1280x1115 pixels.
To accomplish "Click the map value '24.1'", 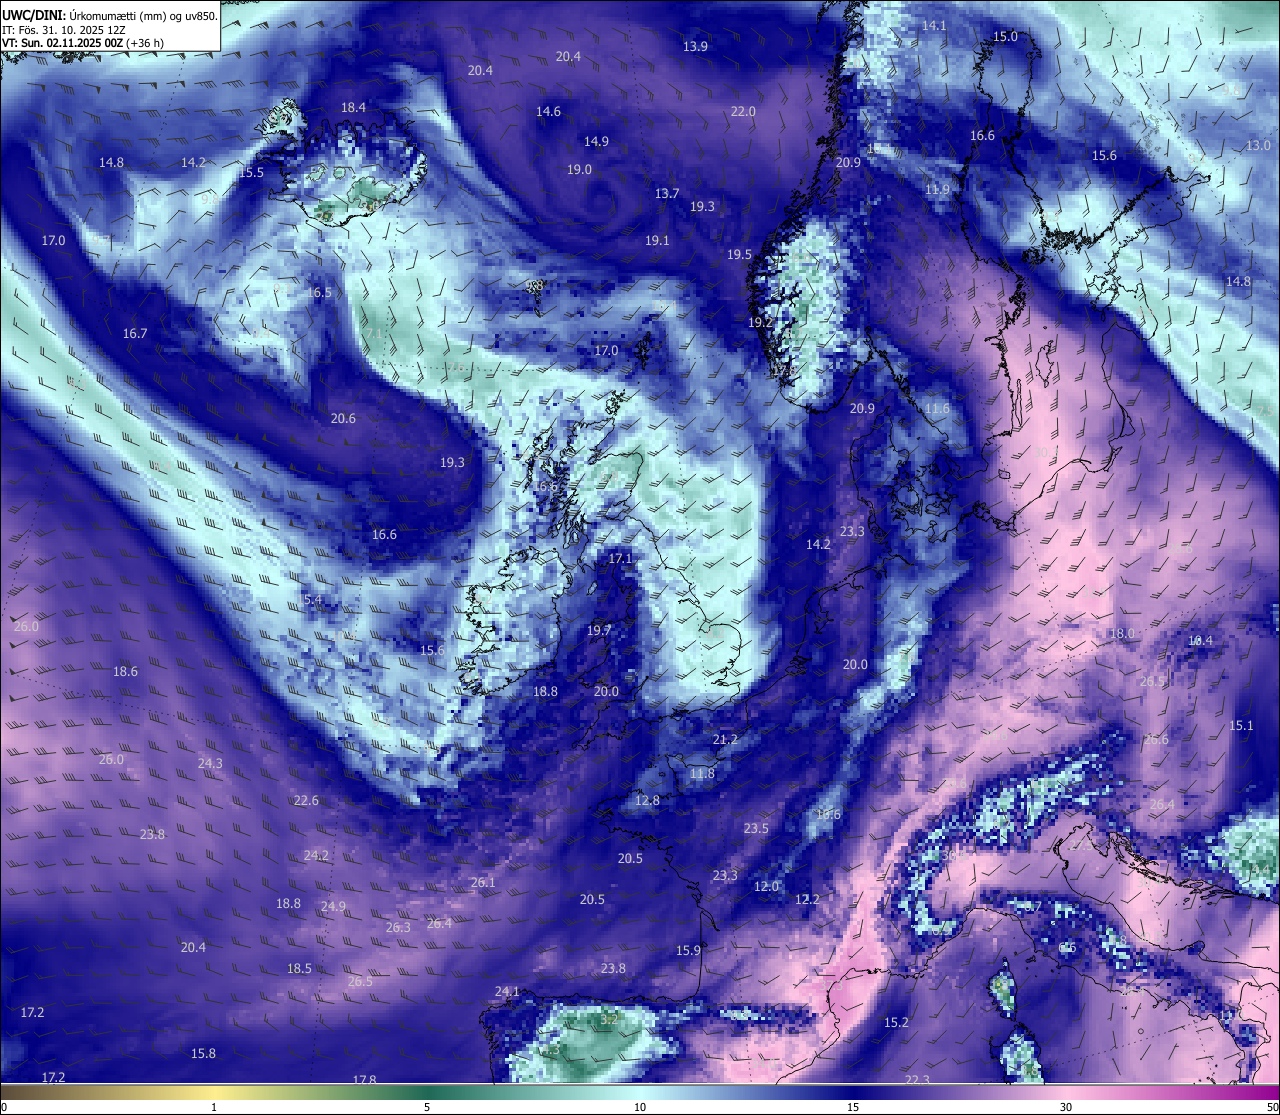I will coord(507,992).
